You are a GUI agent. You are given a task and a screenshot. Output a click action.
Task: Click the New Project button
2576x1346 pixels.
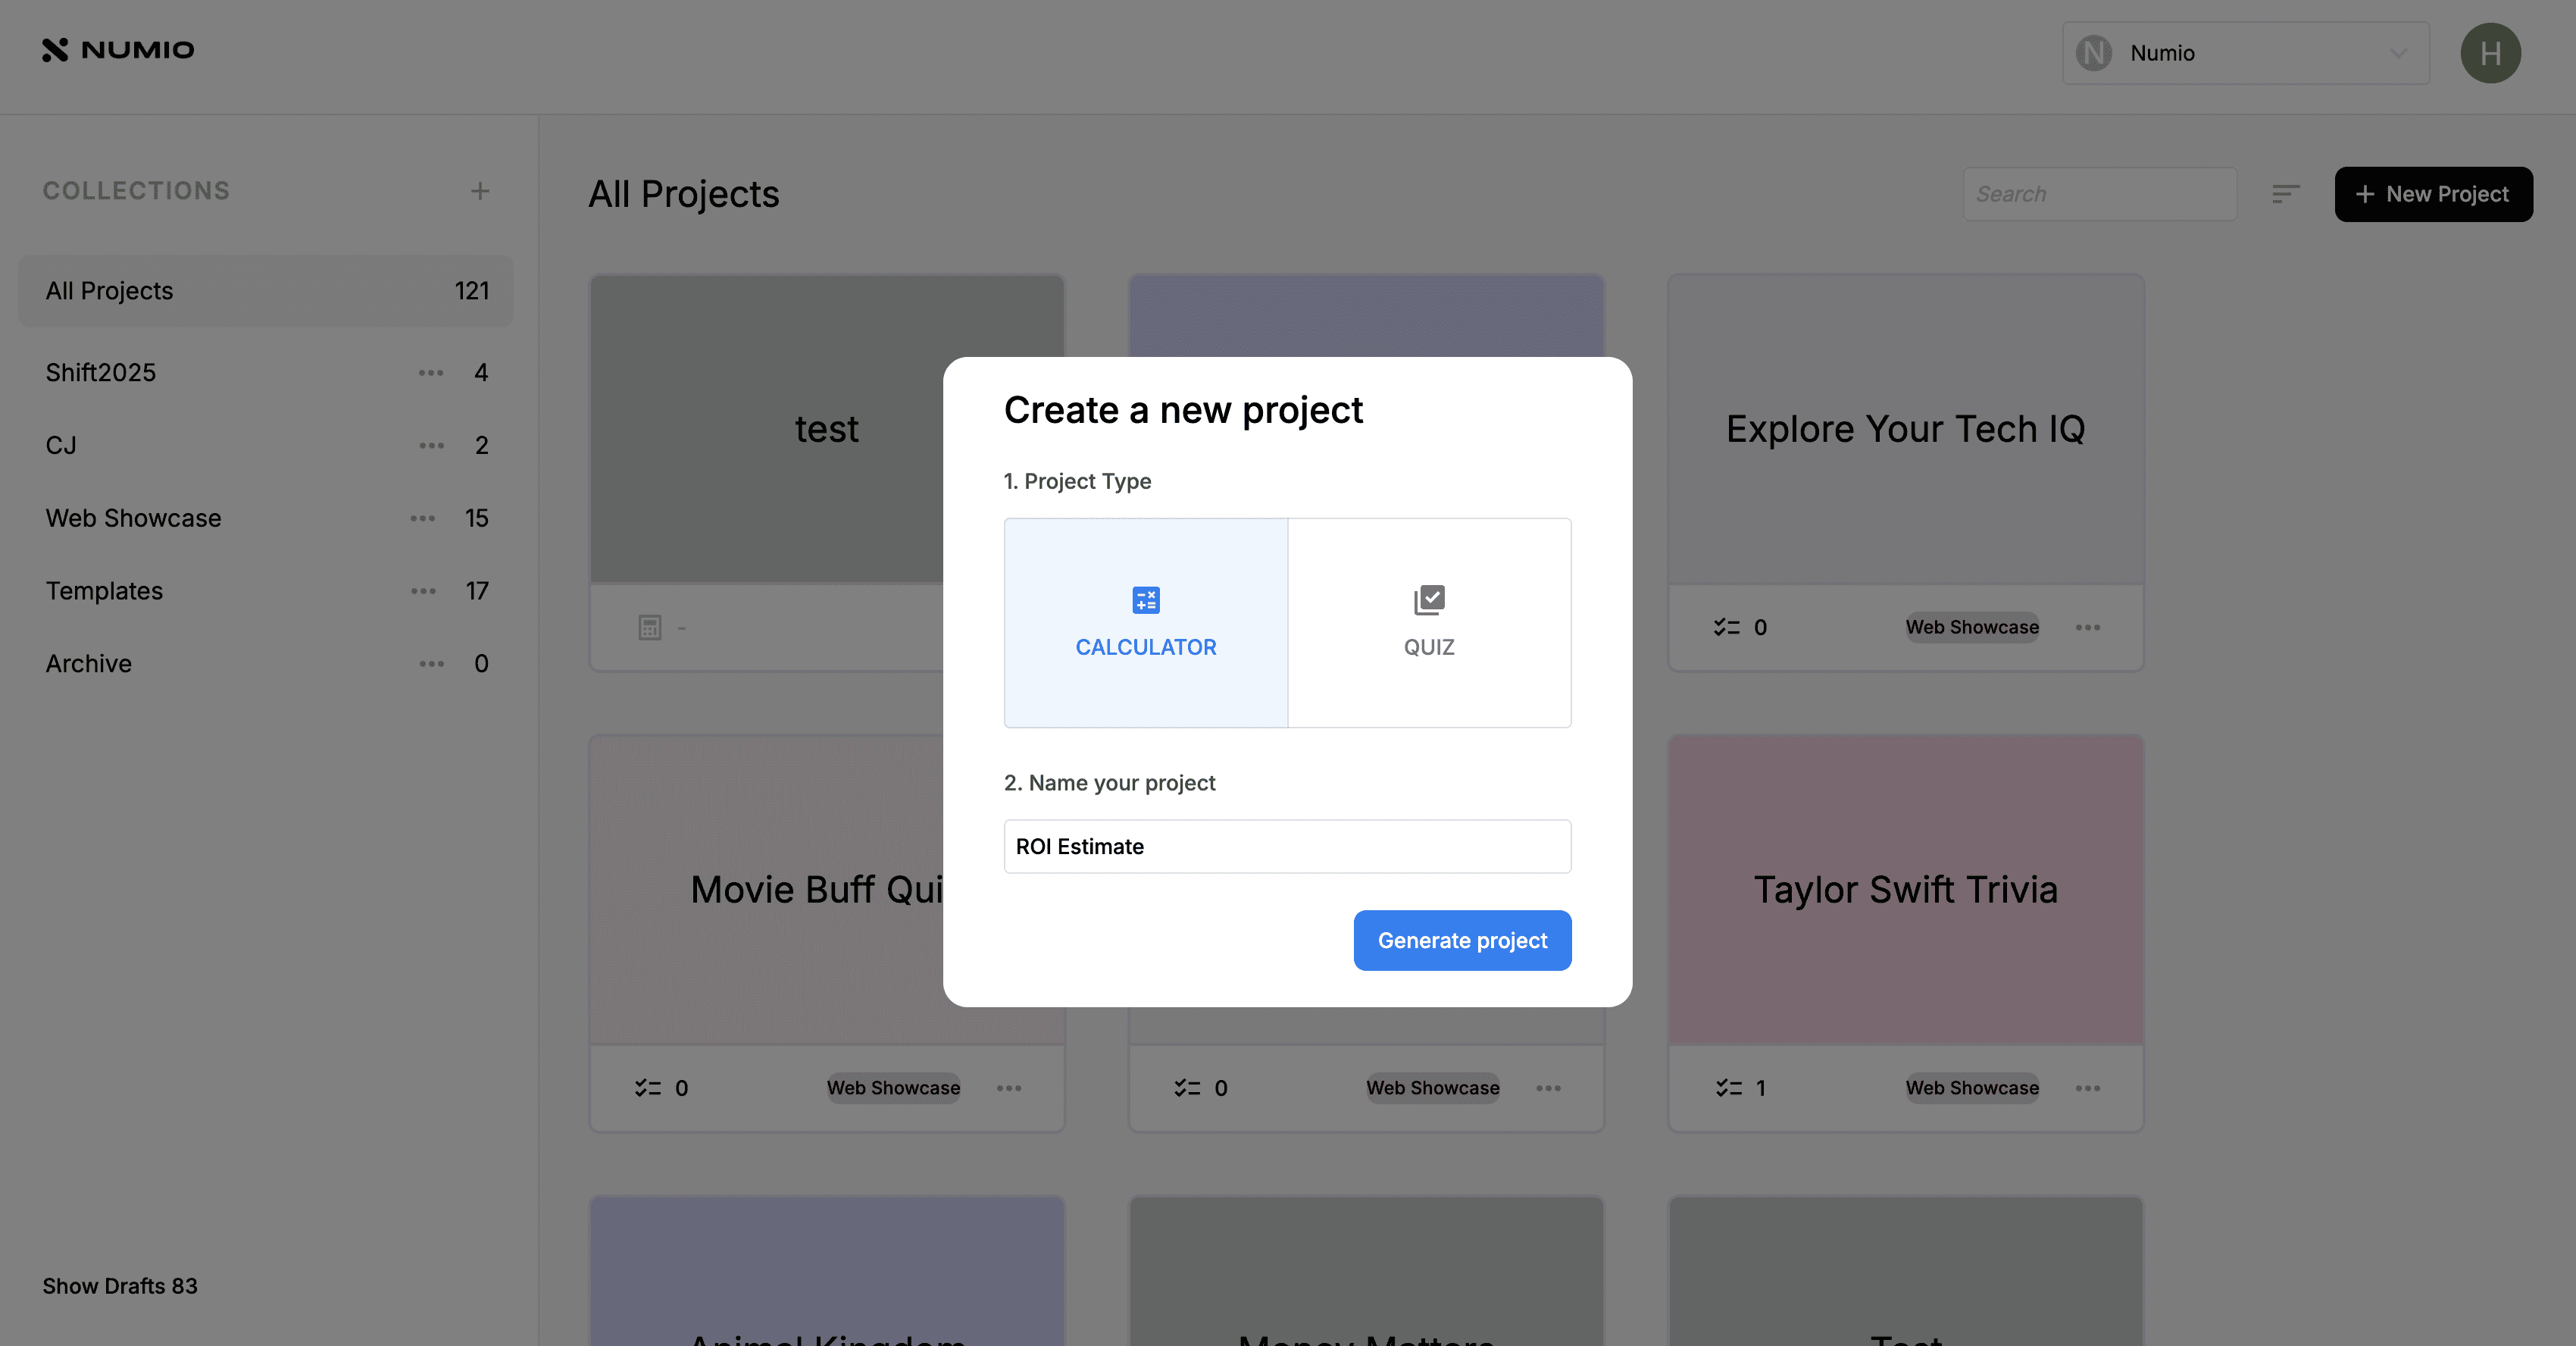pyautogui.click(x=2433, y=194)
